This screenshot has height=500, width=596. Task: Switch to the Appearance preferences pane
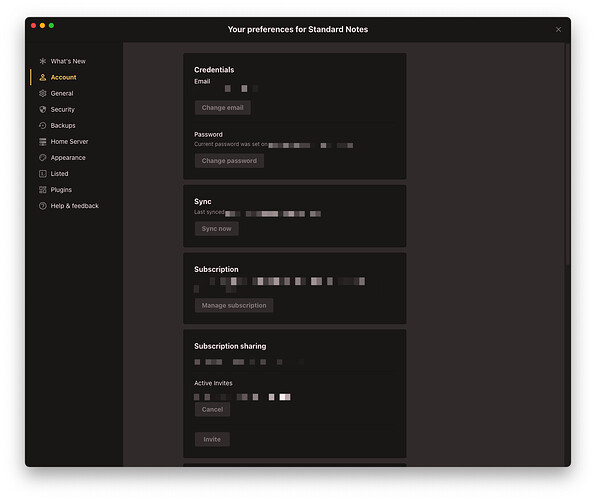click(68, 157)
